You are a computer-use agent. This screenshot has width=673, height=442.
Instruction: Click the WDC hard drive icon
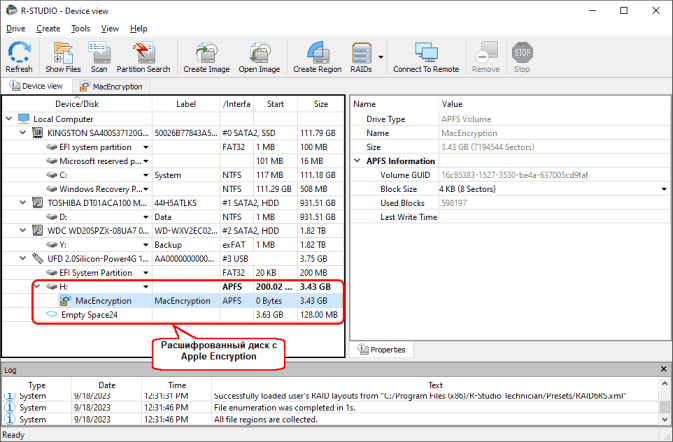click(x=37, y=230)
